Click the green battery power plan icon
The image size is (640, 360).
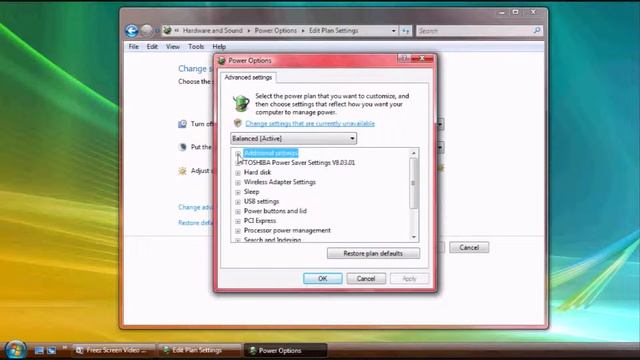pyautogui.click(x=241, y=103)
